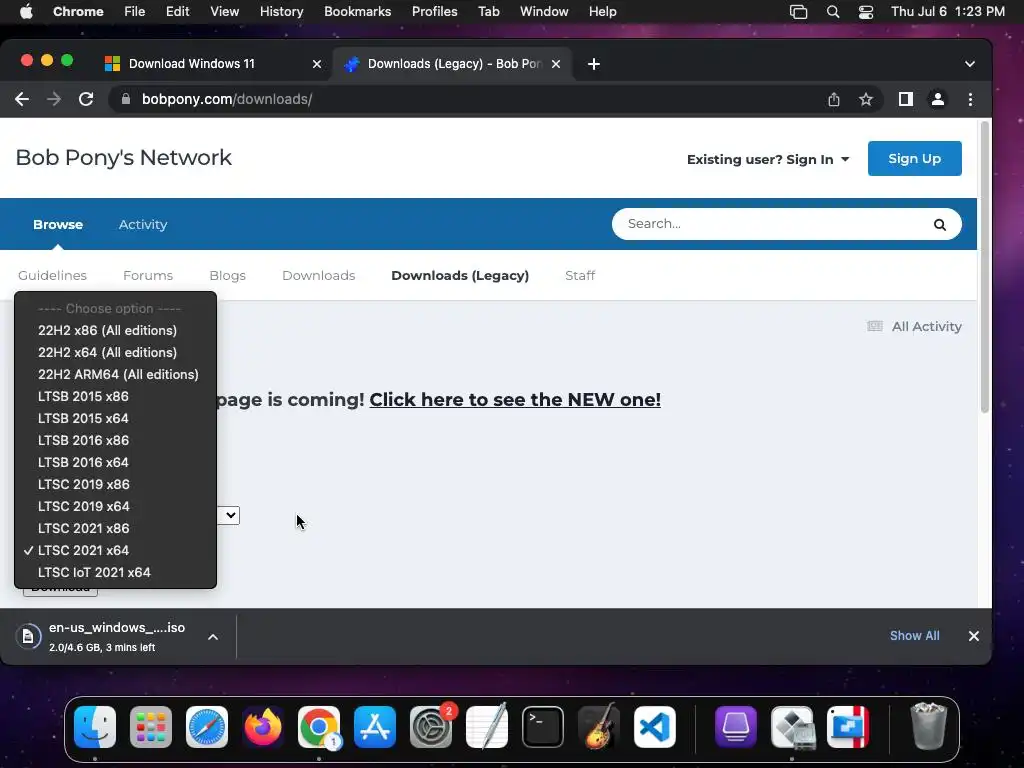1024x768 pixels.
Task: Open Chrome three-dot menu
Action: click(970, 99)
